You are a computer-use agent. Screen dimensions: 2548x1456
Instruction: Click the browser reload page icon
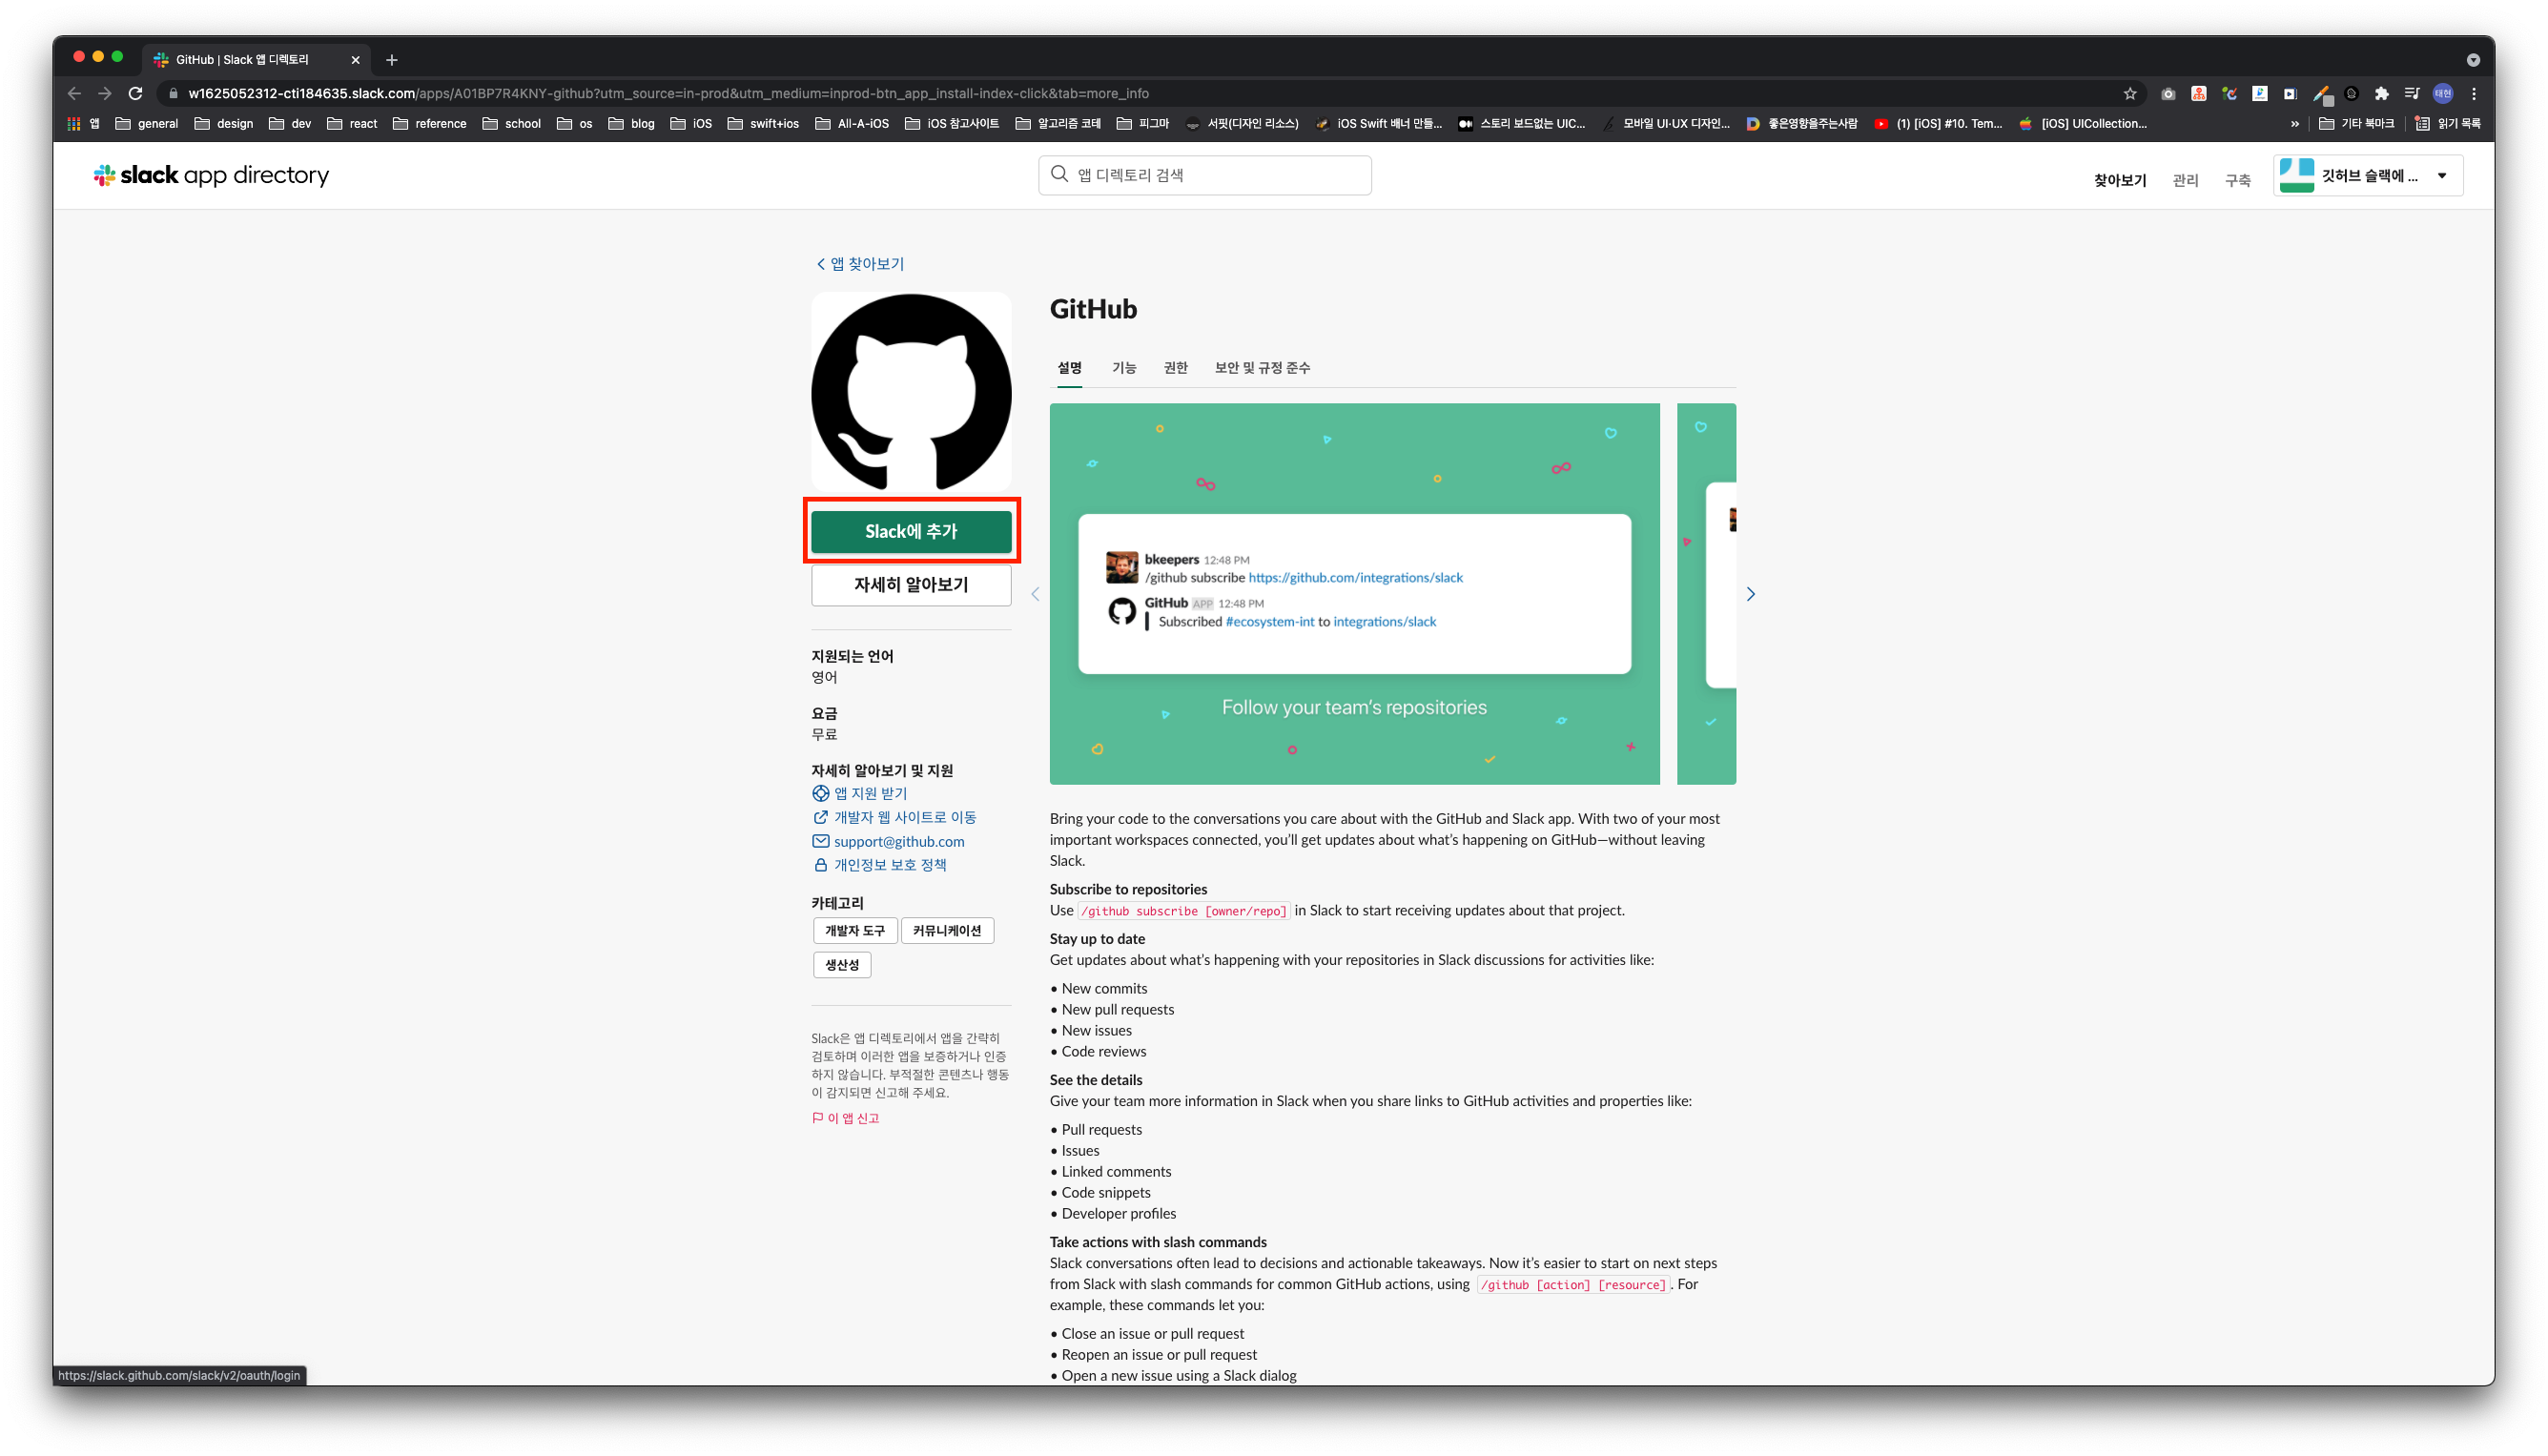pyautogui.click(x=136, y=93)
